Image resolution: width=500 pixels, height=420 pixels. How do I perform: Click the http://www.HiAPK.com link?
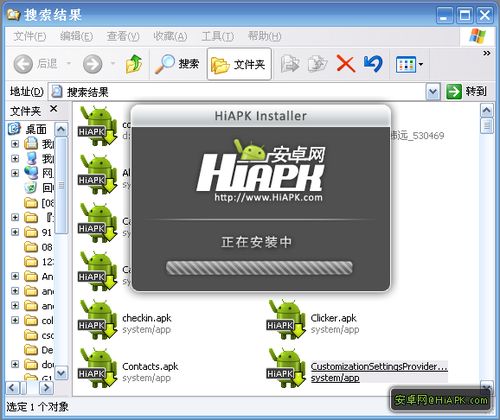[x=268, y=197]
